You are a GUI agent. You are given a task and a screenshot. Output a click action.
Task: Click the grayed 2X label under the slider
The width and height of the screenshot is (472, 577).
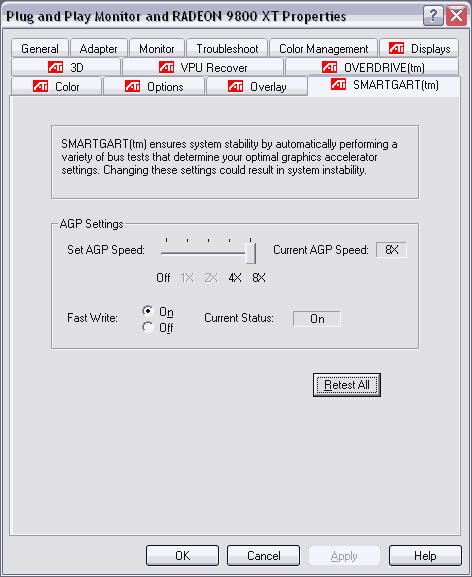coord(211,277)
